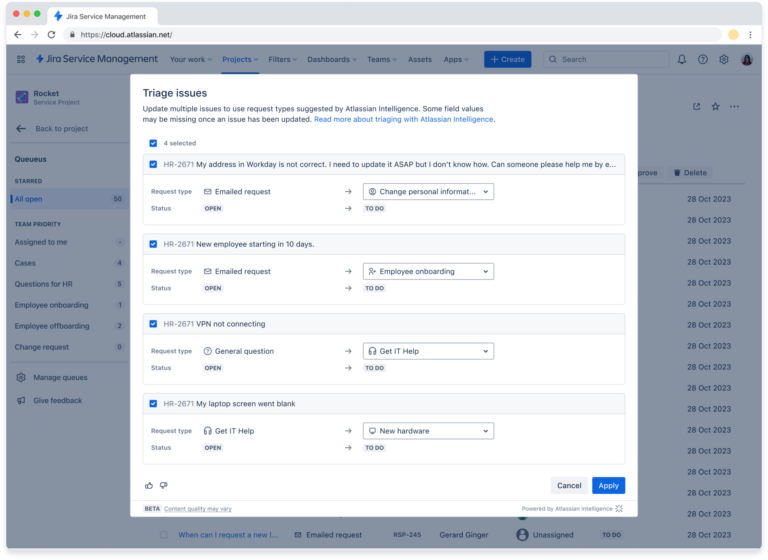Select the Change request queue
The image size is (768, 560).
point(69,347)
